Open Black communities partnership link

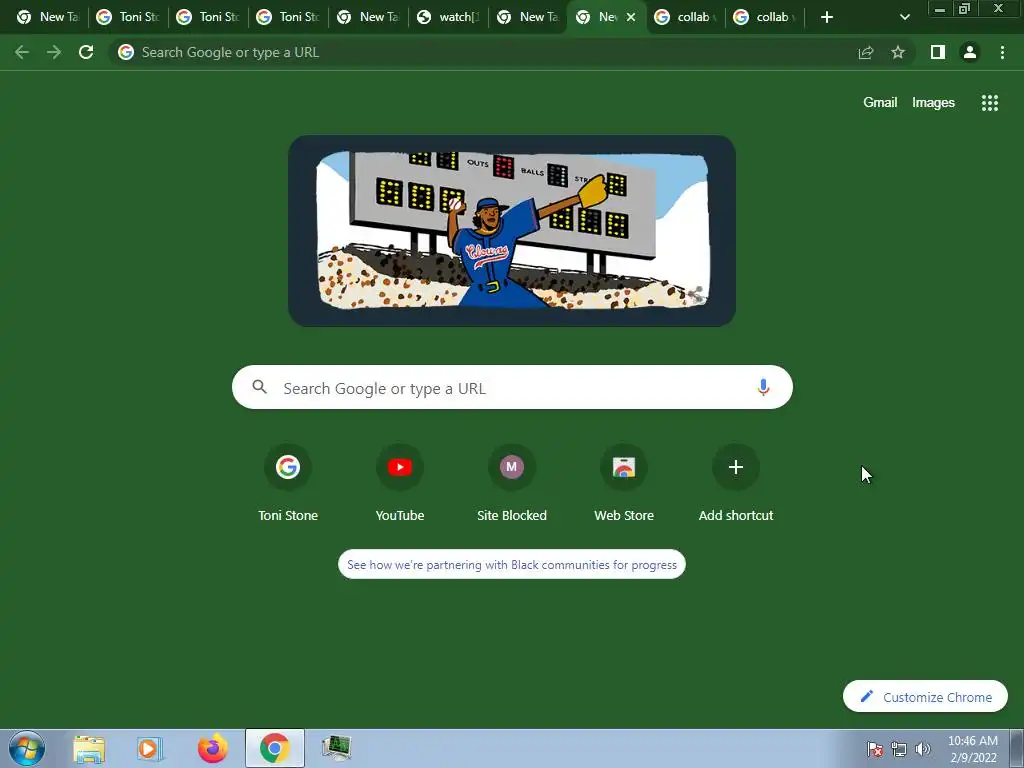[x=512, y=564]
